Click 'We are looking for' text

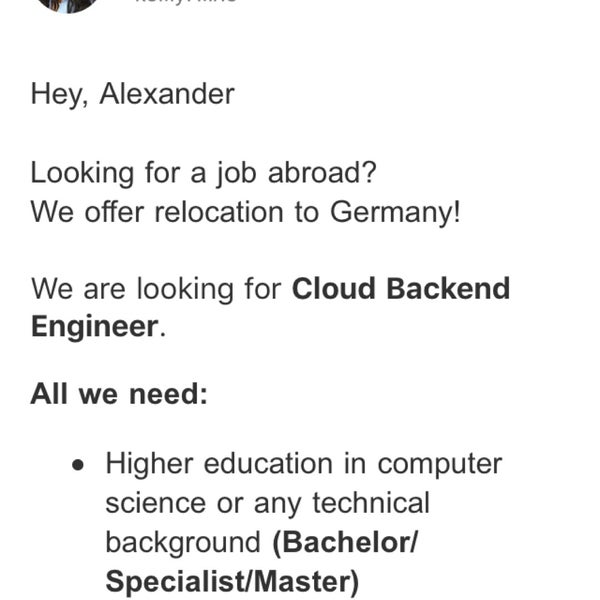156,289
